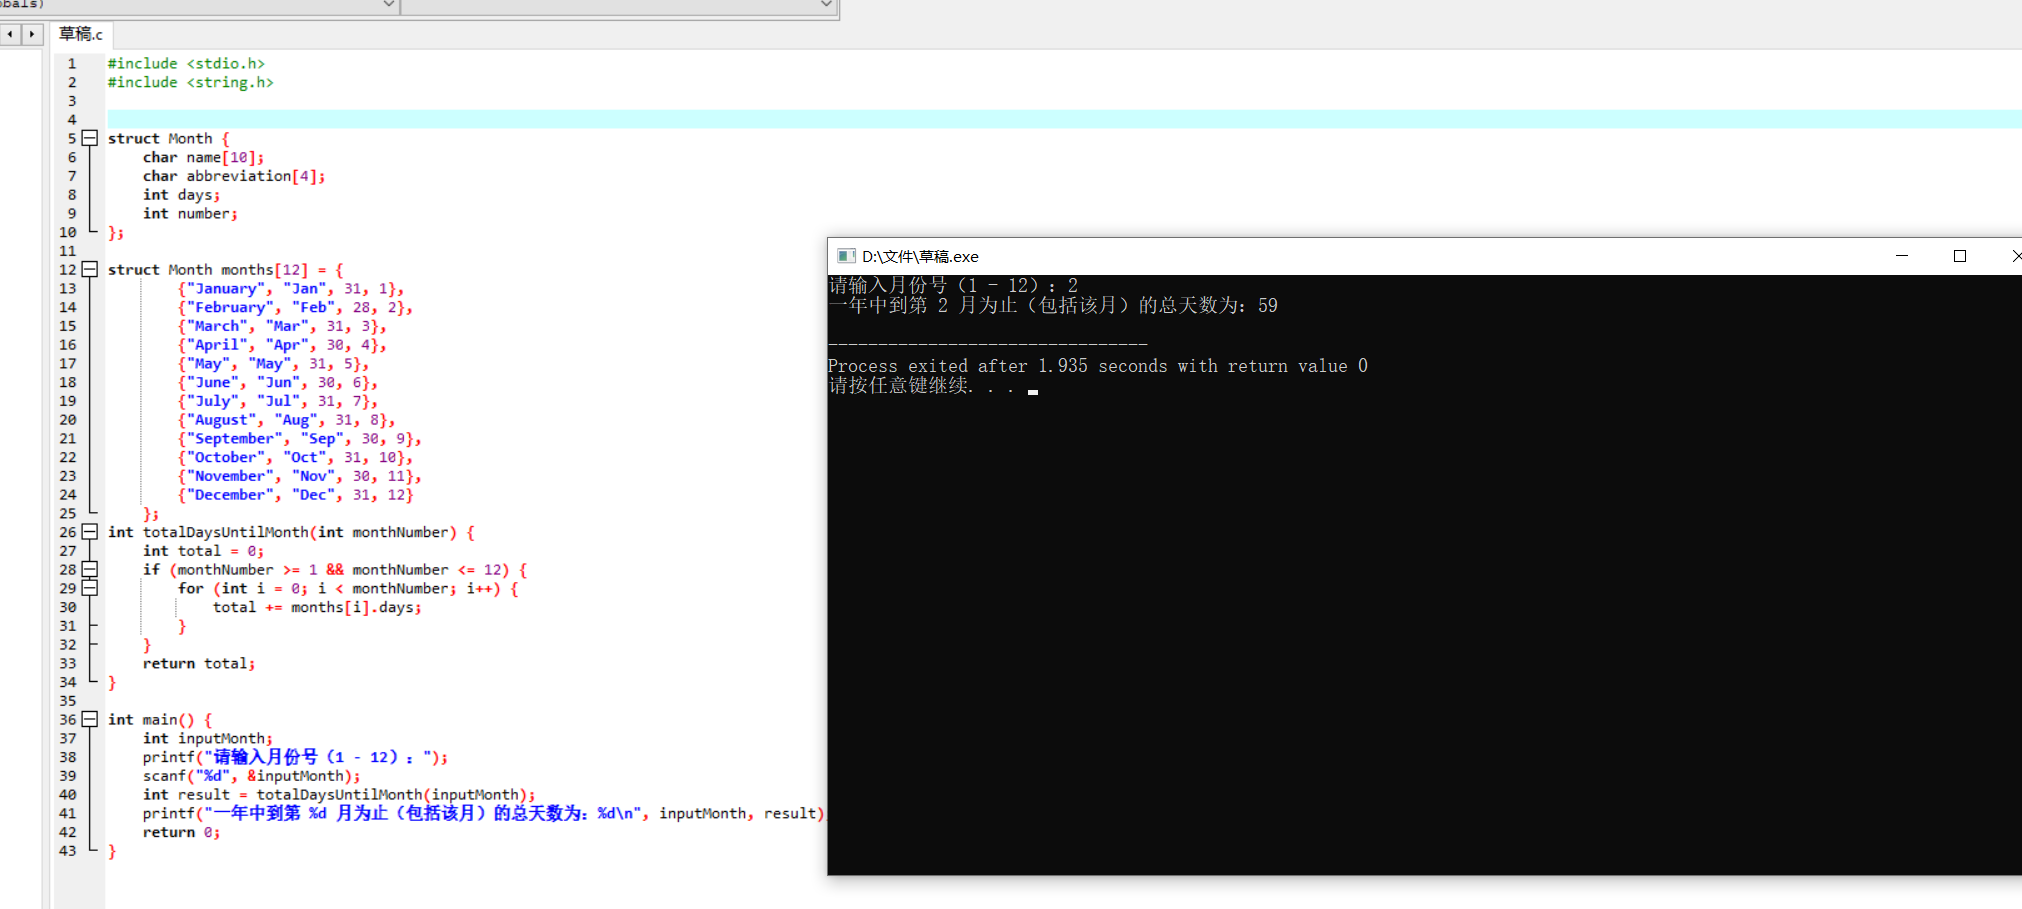This screenshot has height=909, width=2022.
Task: Click the return total statement
Action: tap(199, 663)
